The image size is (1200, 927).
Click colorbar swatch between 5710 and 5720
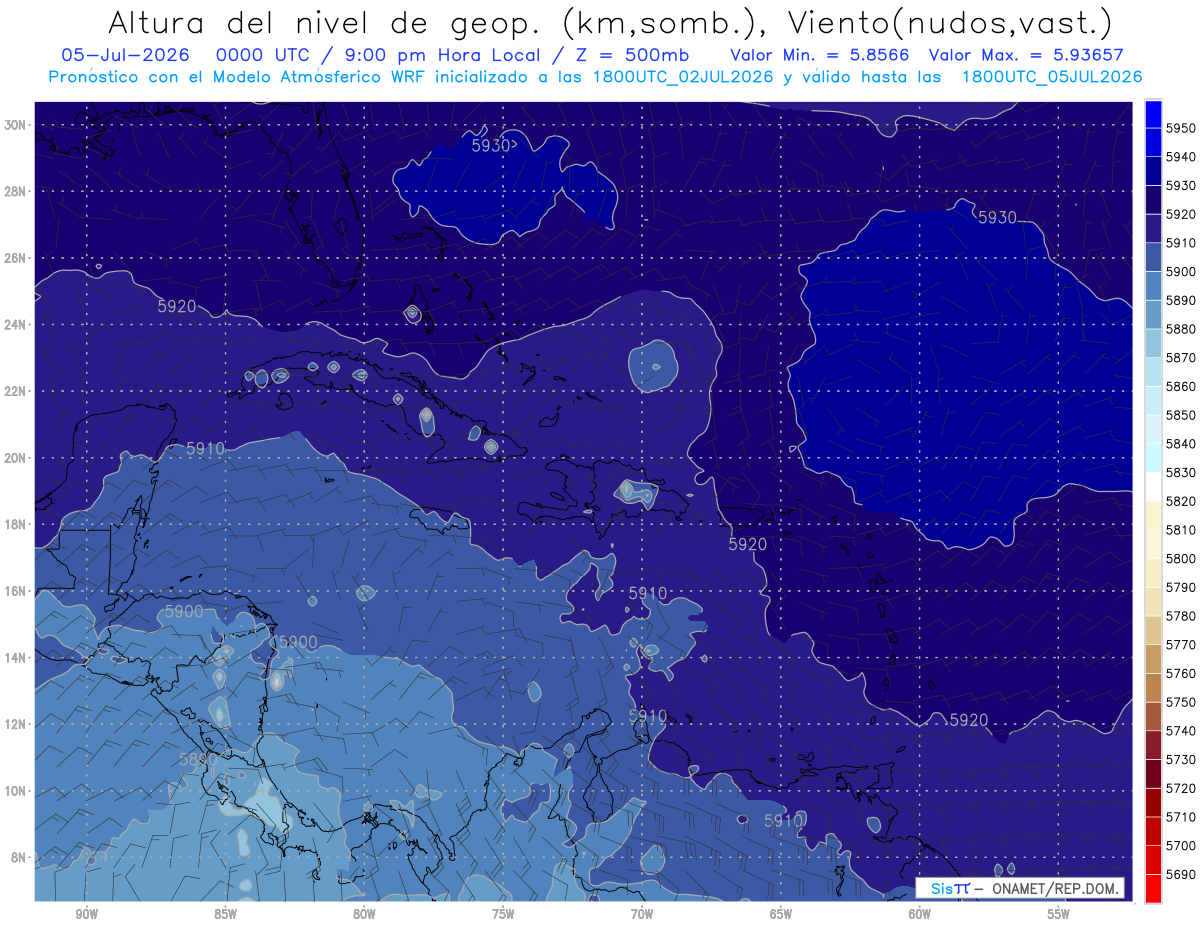point(1153,802)
